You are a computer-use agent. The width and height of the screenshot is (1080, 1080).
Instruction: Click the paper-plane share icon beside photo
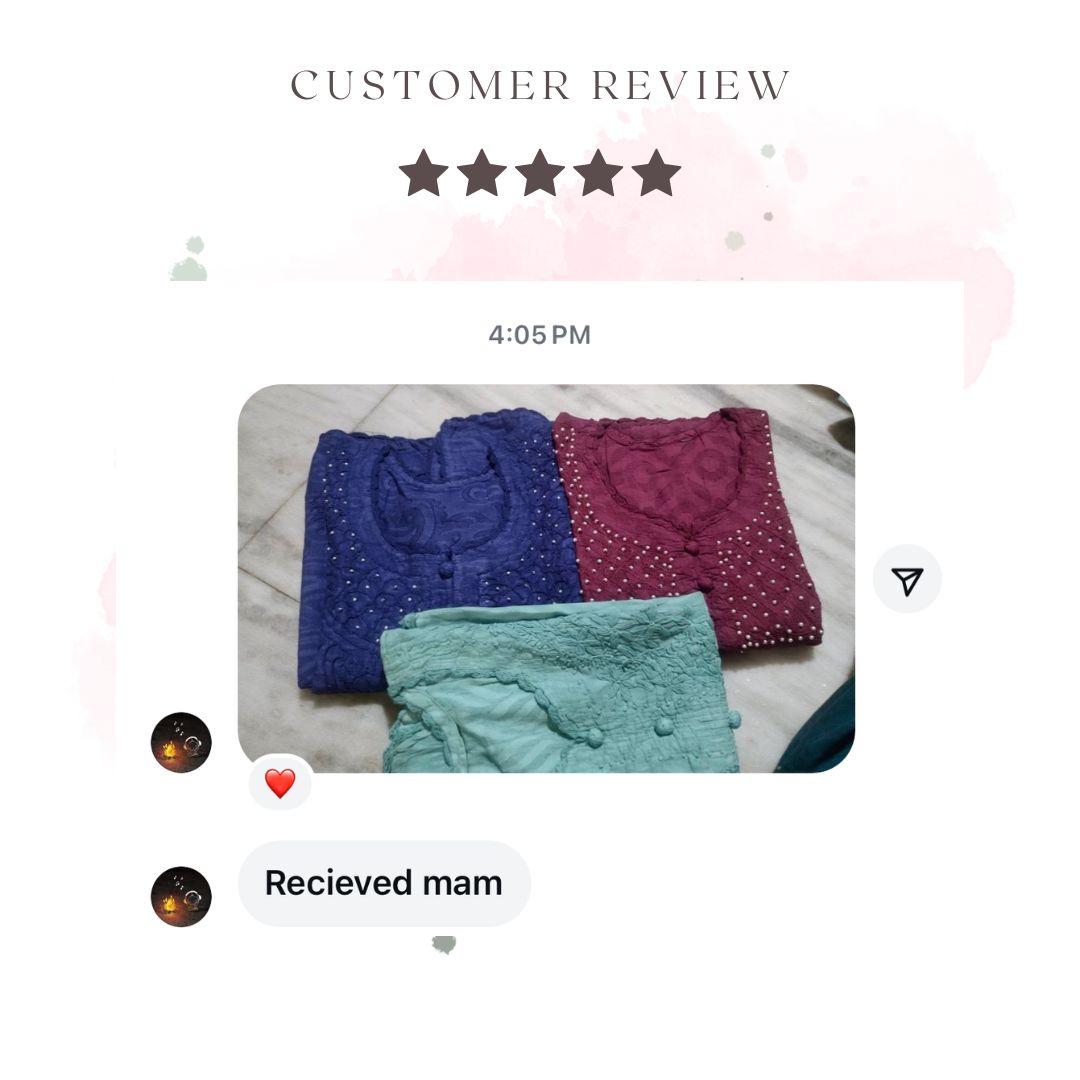click(x=906, y=579)
